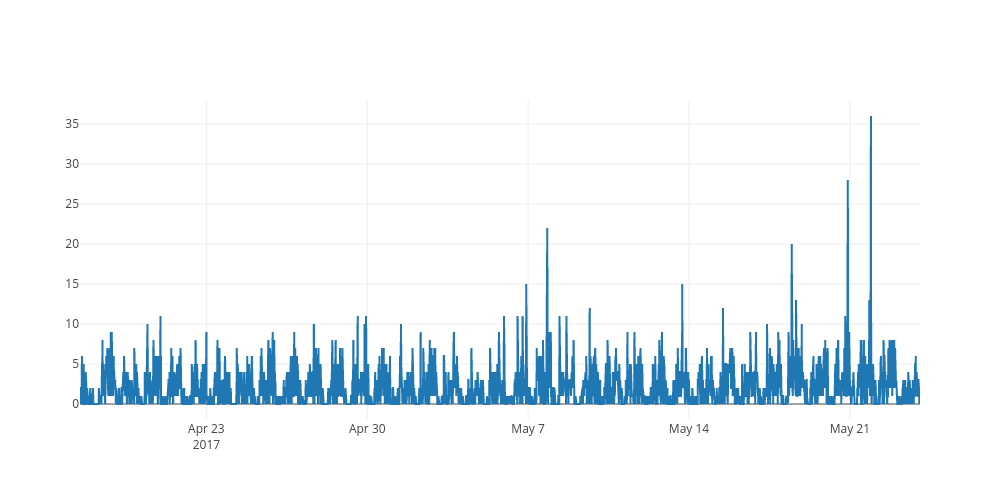Screen dimensions: 1000x500
Task: Click the peak of 20 before May 21
Action: pos(792,246)
